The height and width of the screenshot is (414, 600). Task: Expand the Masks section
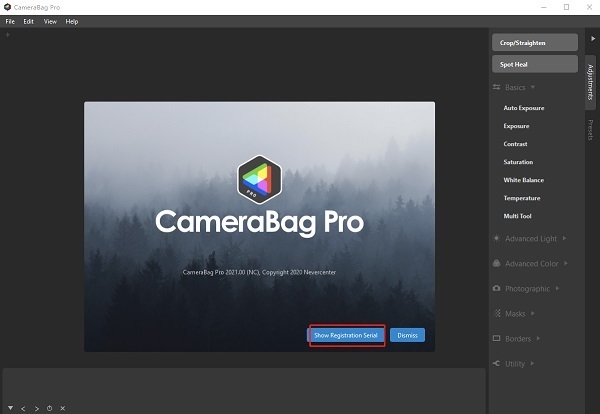[x=533, y=313]
